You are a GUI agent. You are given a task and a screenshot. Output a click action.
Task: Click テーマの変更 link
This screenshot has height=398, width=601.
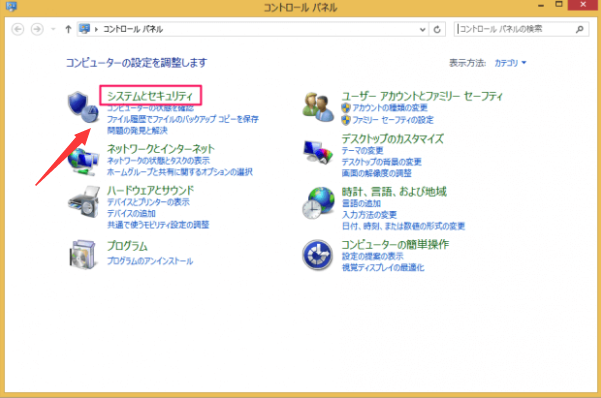point(363,150)
